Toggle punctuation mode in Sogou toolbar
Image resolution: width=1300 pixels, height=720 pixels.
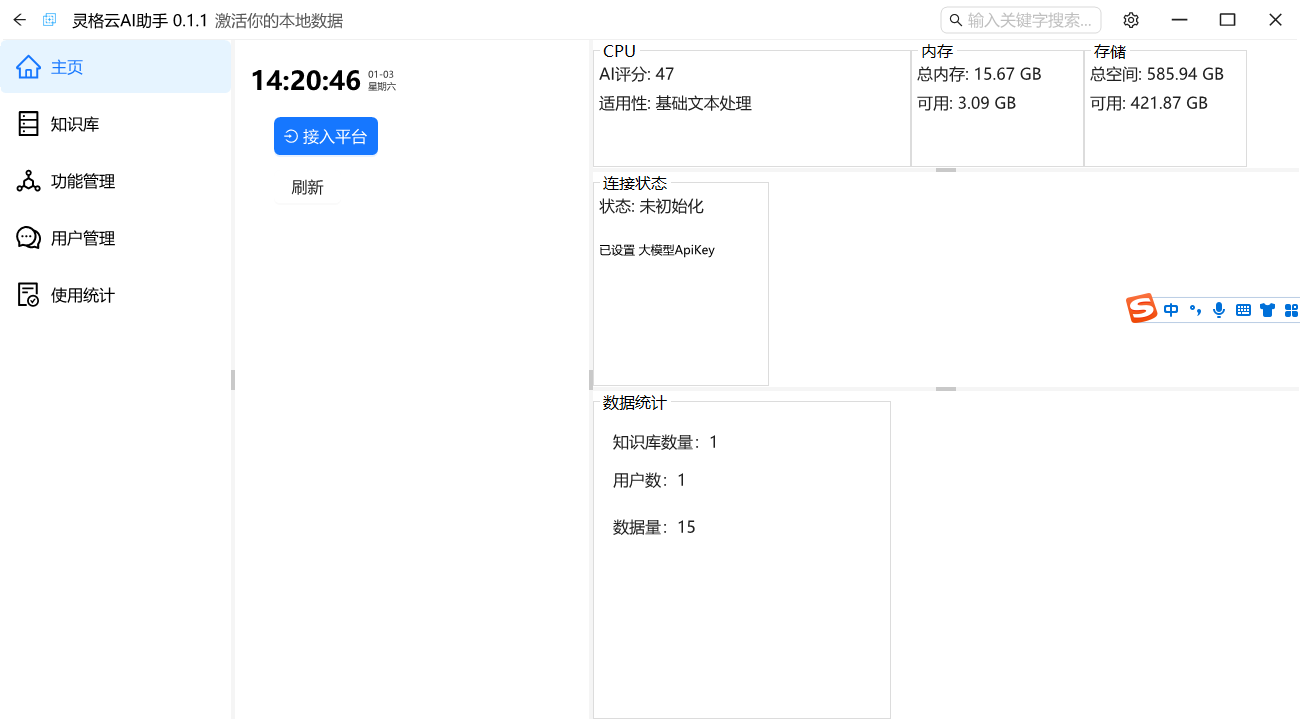pos(1194,309)
